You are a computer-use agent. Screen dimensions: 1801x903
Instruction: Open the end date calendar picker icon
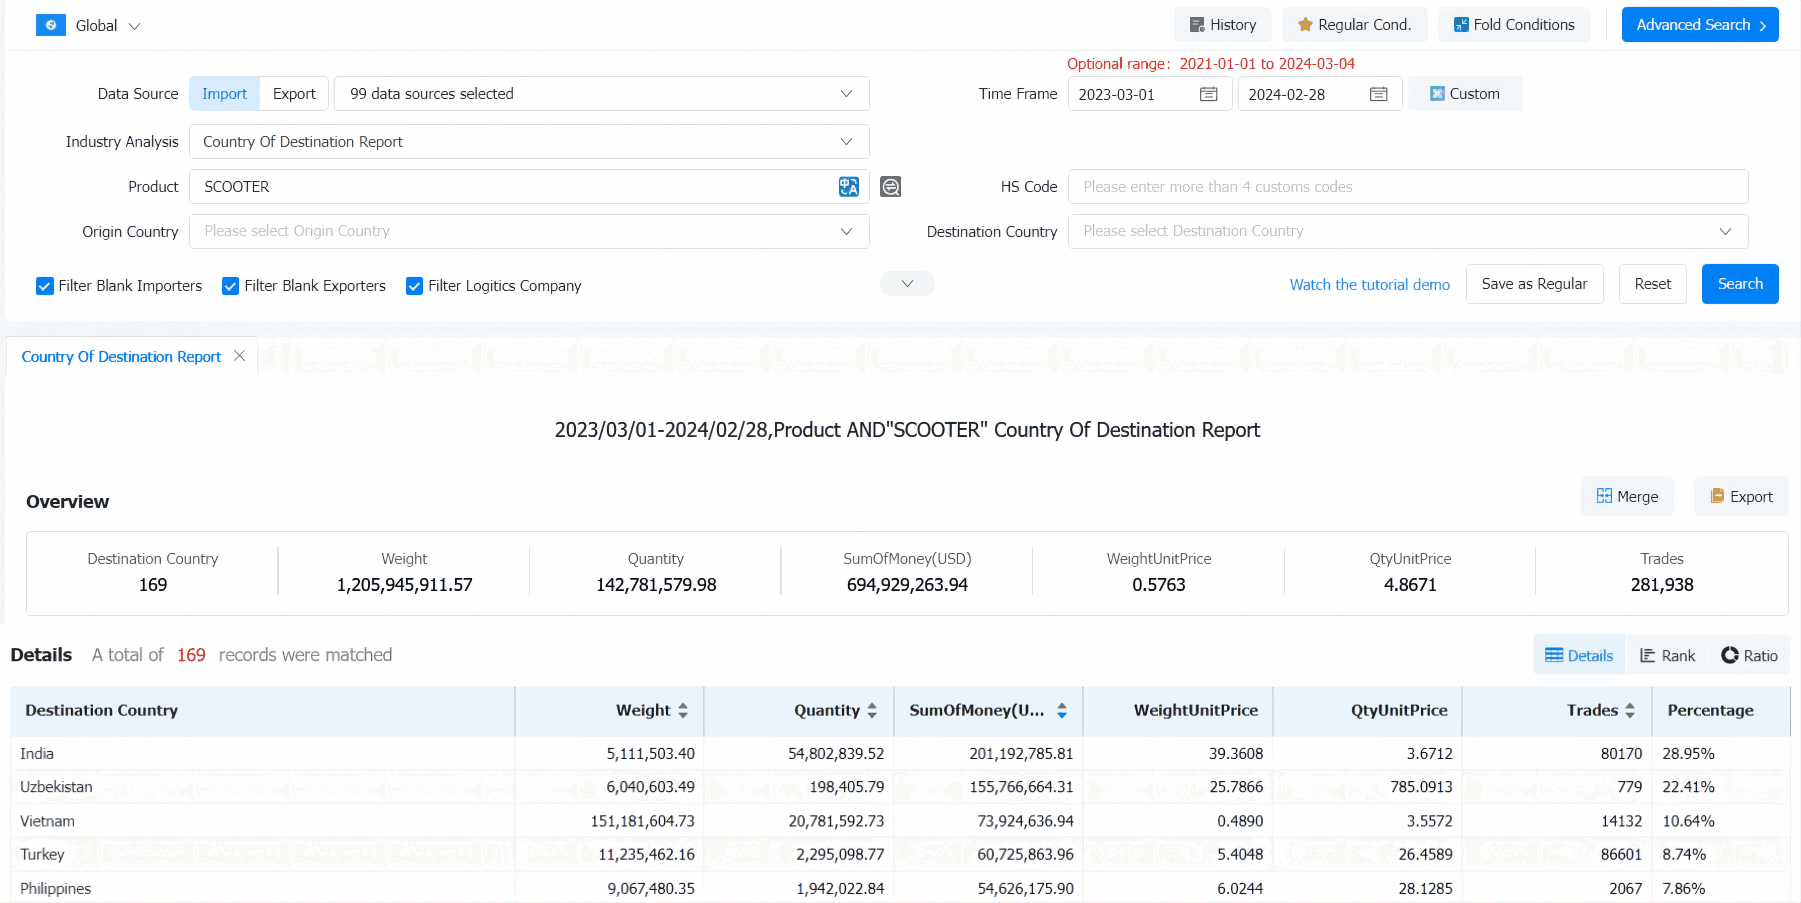click(1378, 94)
